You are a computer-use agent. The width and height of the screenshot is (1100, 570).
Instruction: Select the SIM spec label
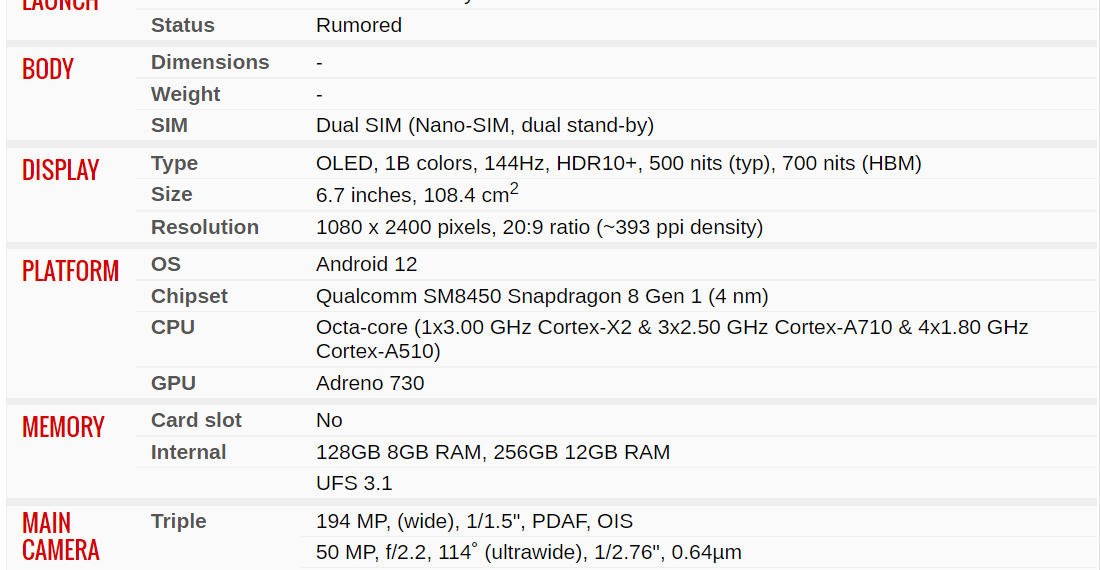(169, 125)
